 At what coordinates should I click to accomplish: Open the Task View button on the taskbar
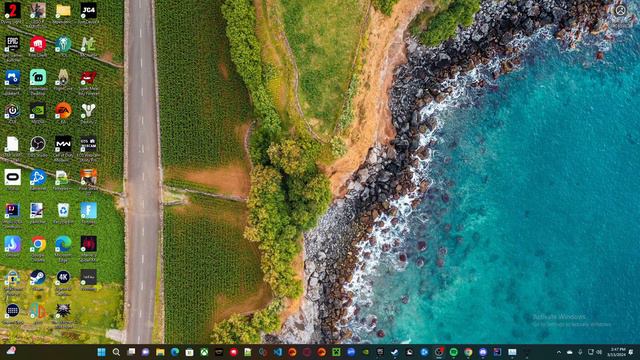[x=131, y=352]
